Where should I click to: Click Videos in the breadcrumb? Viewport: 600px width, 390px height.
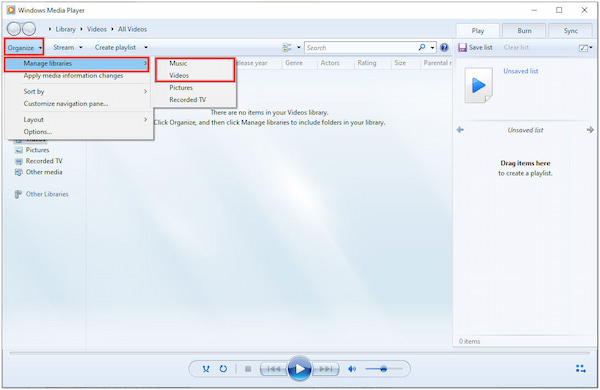pos(97,29)
